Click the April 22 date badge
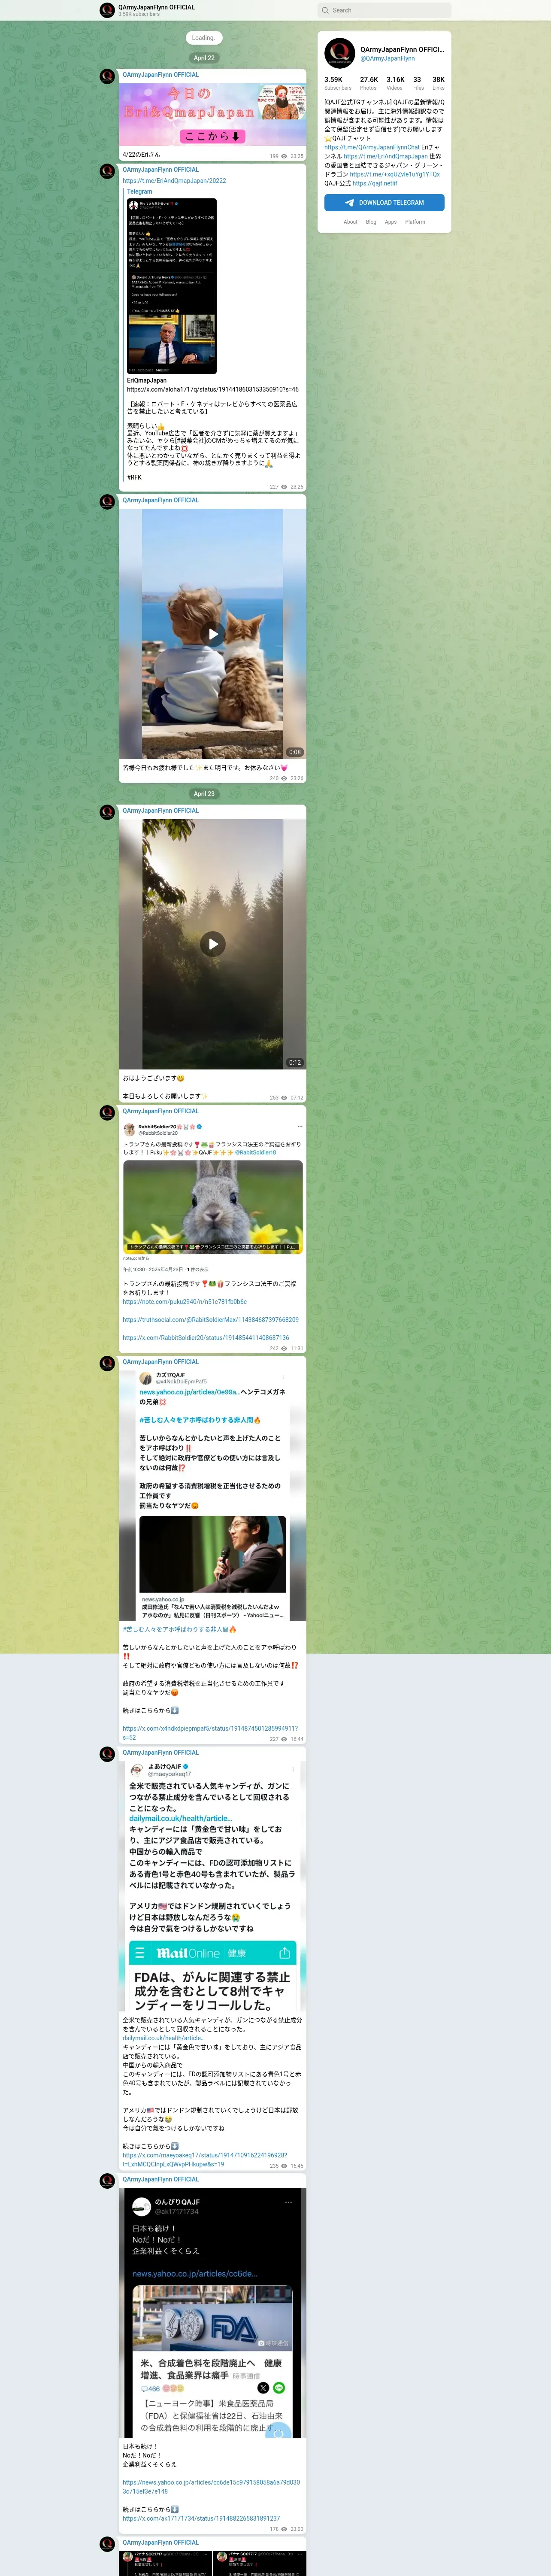The width and height of the screenshot is (551, 2576). click(x=204, y=58)
